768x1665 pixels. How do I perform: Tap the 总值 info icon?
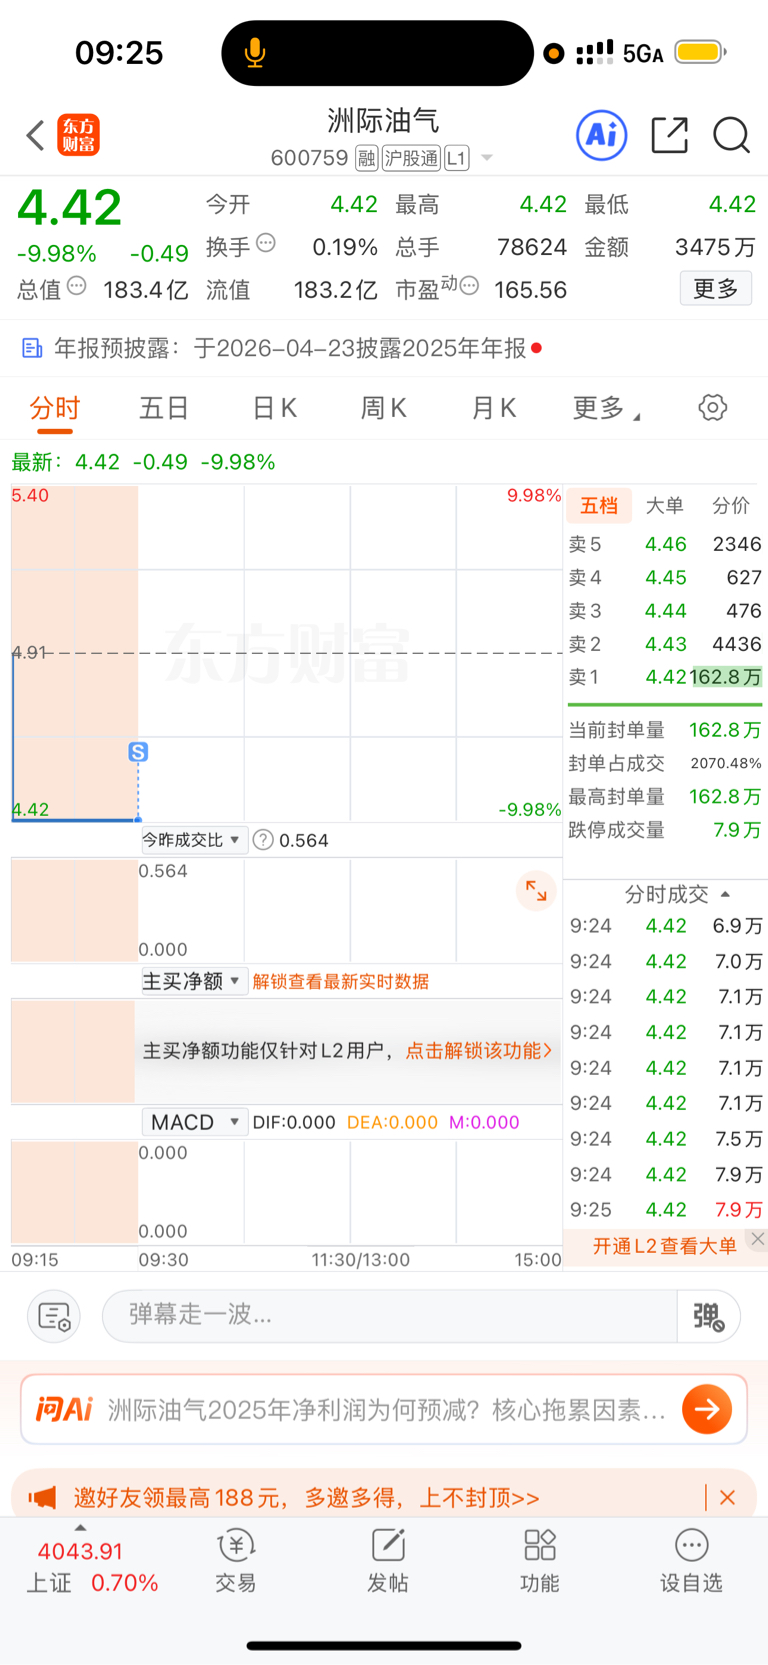point(76,286)
